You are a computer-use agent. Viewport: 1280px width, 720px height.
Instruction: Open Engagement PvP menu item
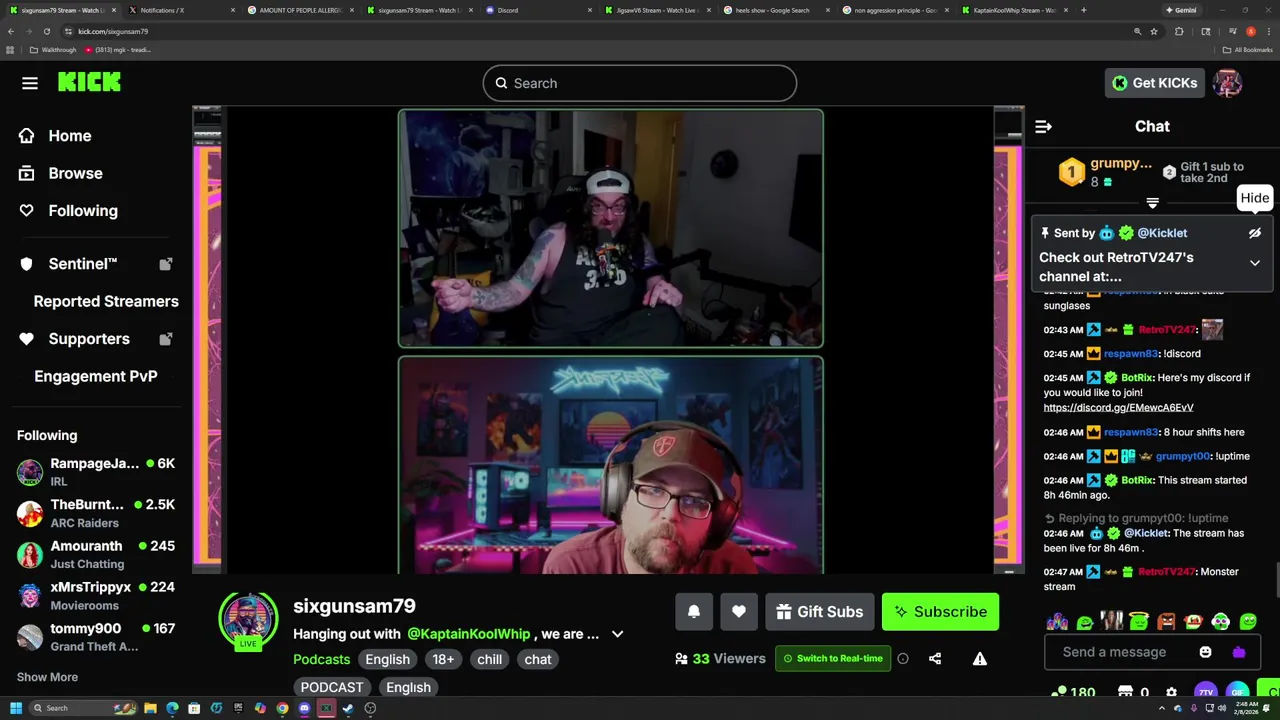pyautogui.click(x=96, y=376)
